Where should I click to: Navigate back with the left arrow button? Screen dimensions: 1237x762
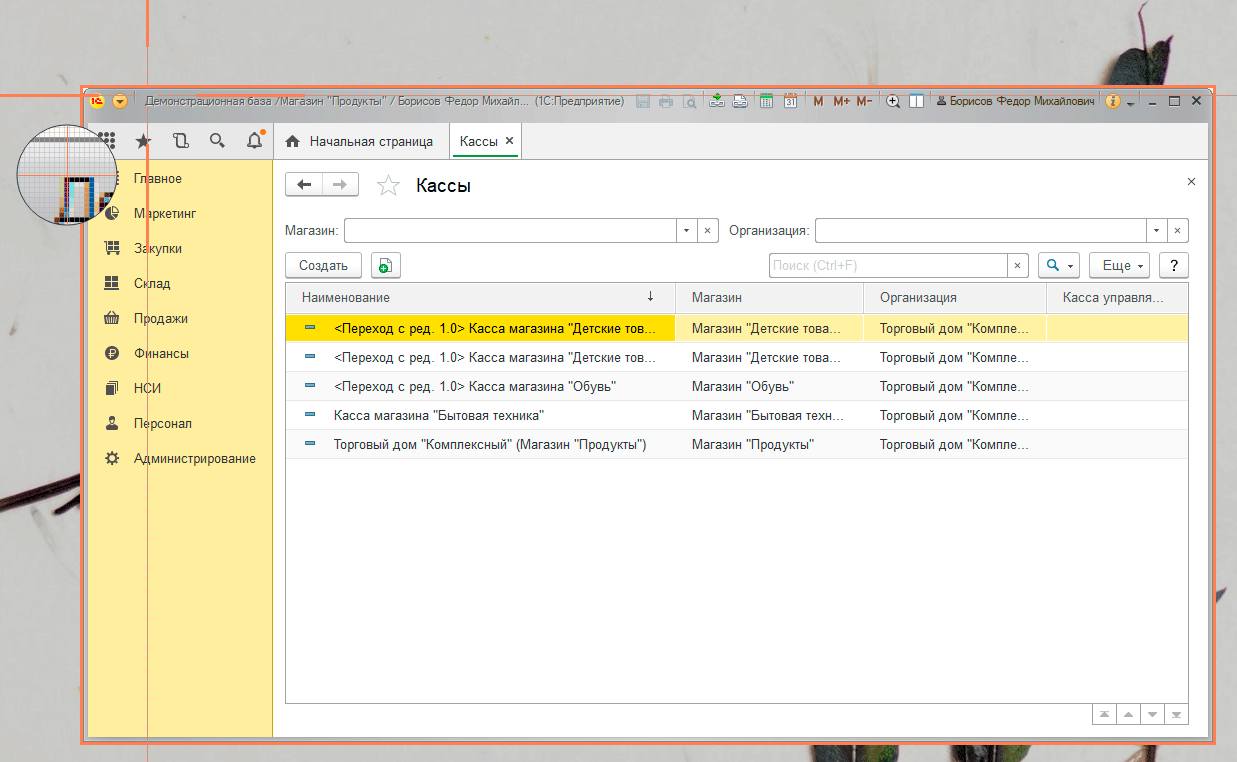305,184
